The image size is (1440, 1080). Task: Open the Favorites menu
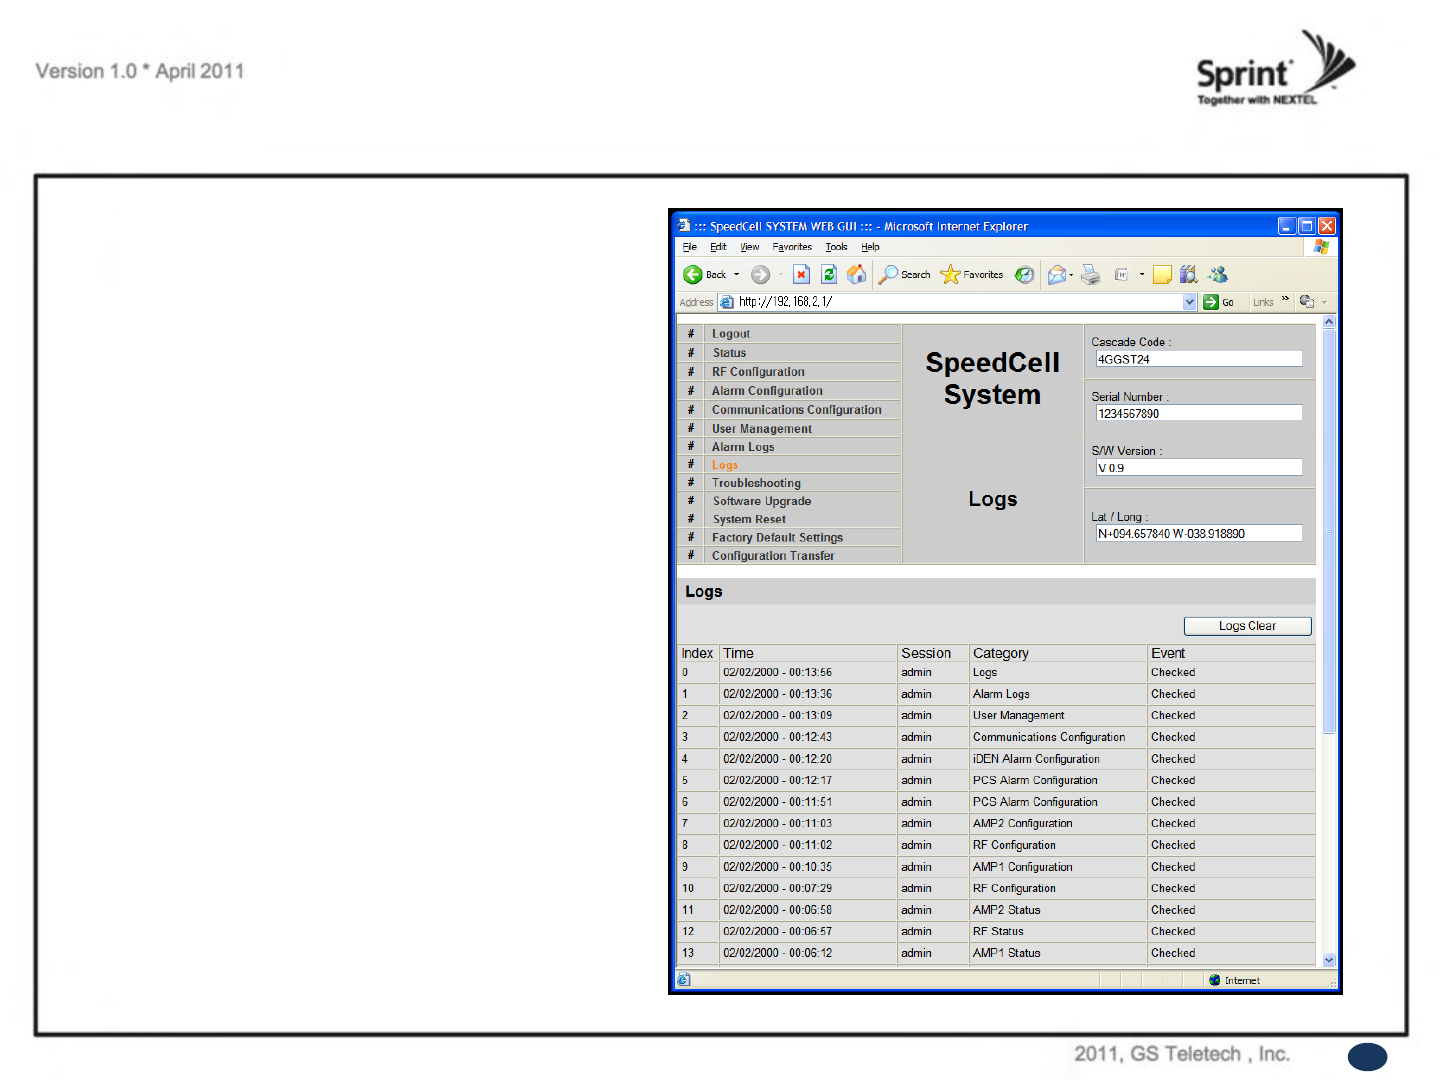792,247
